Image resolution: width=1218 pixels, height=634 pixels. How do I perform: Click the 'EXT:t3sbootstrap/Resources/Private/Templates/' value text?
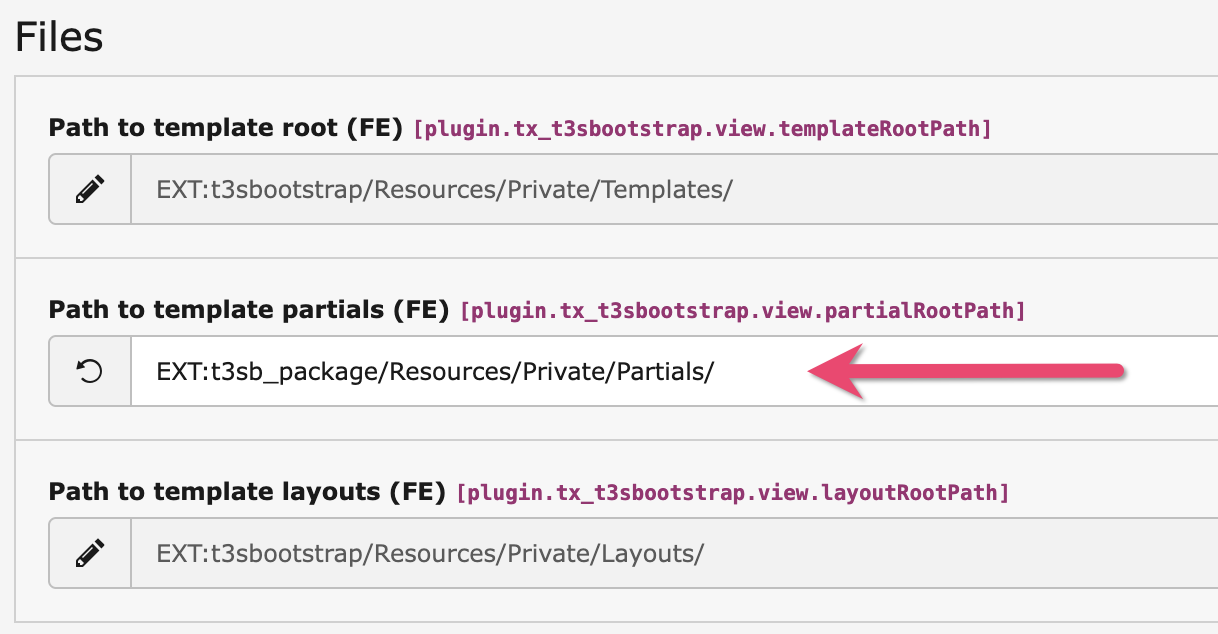click(444, 189)
